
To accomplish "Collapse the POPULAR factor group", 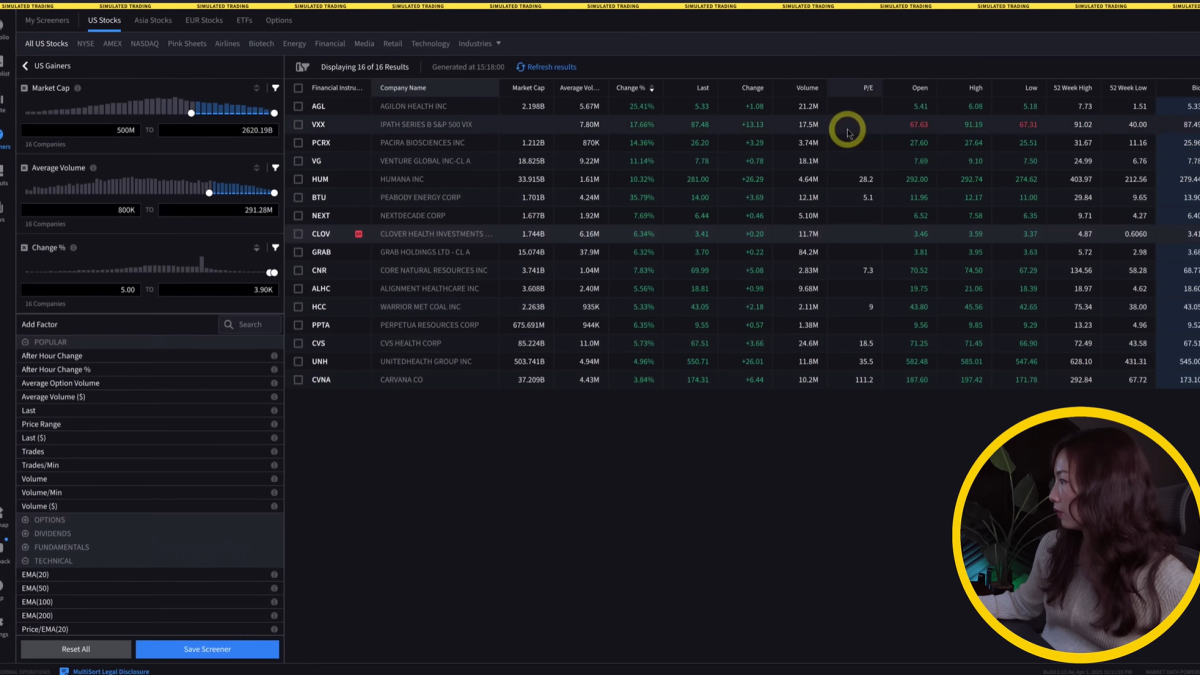I will click(25, 342).
